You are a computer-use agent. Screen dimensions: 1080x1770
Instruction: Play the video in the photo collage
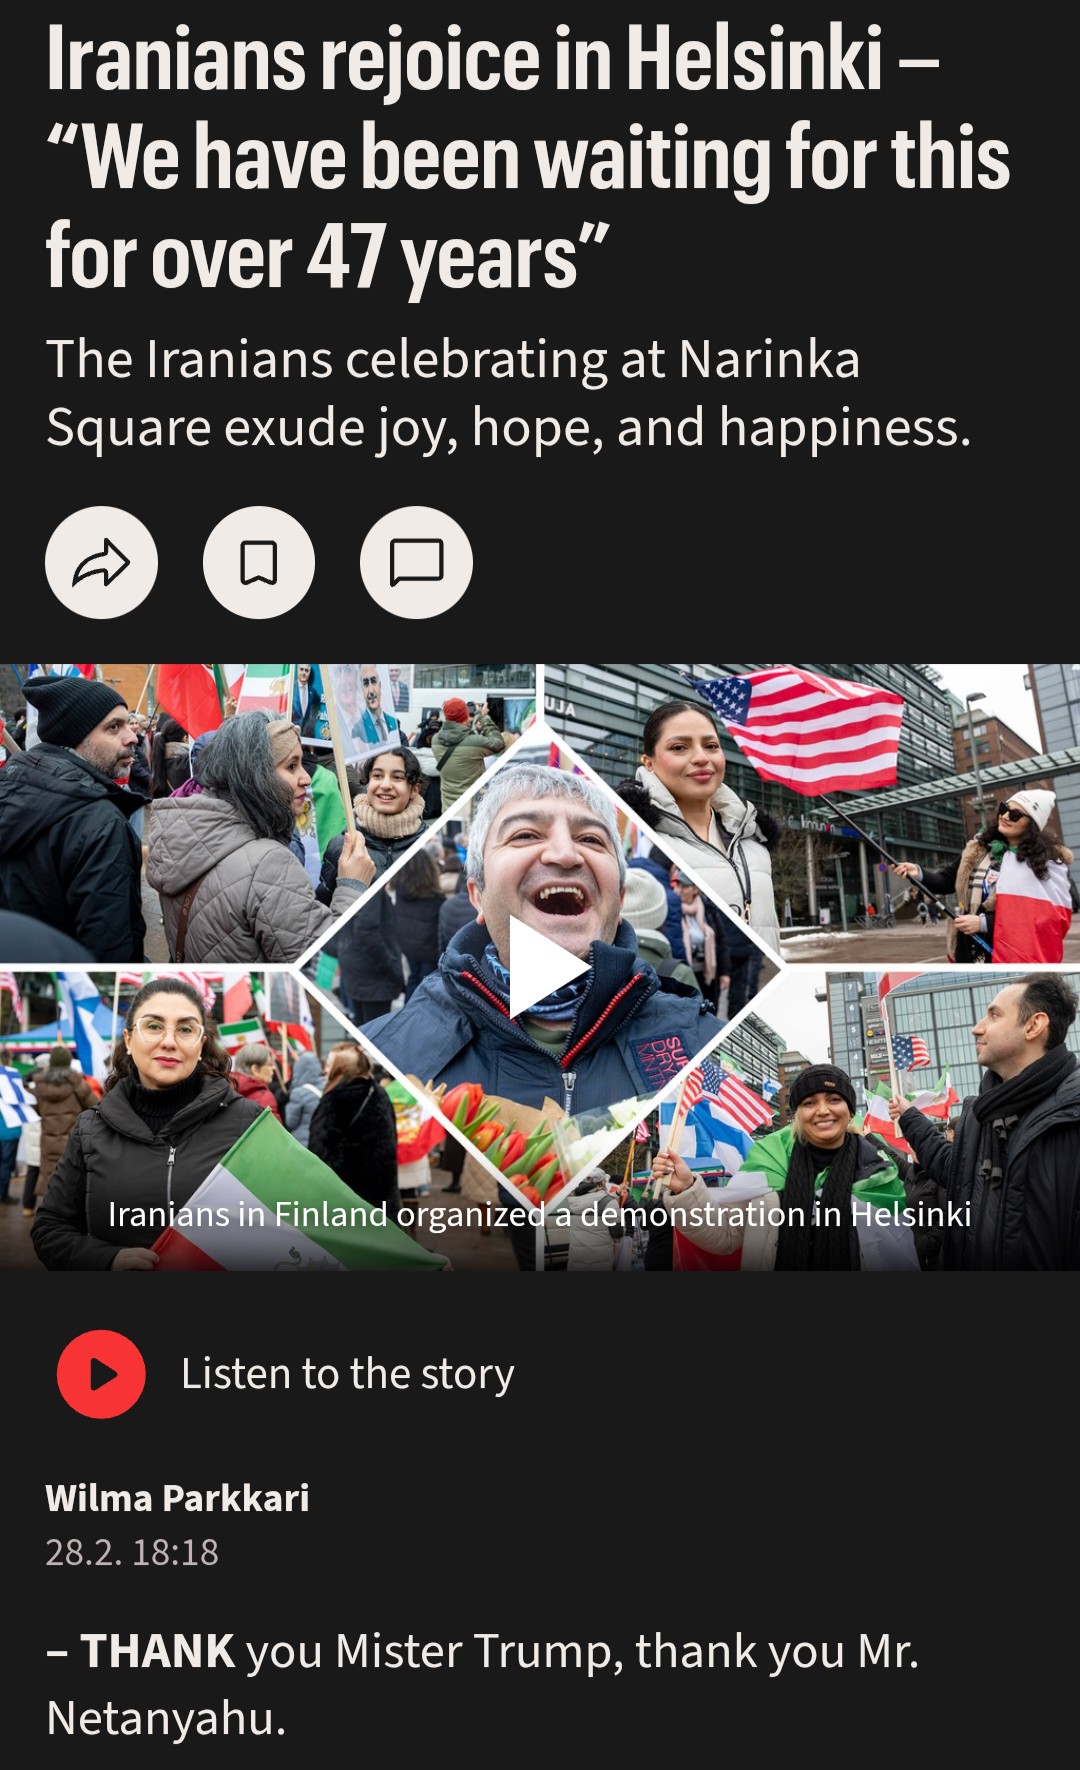pos(548,967)
